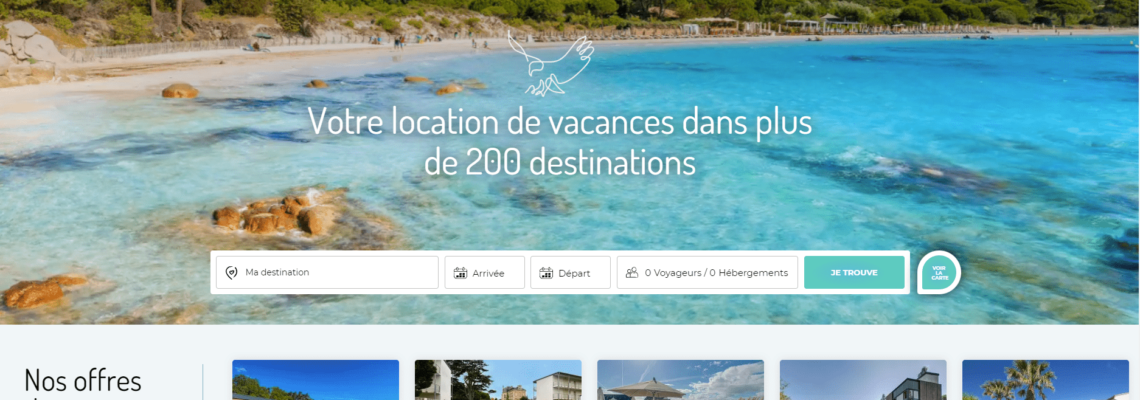Focus the Ma destination input field
1140x400 pixels.
[x=327, y=273]
